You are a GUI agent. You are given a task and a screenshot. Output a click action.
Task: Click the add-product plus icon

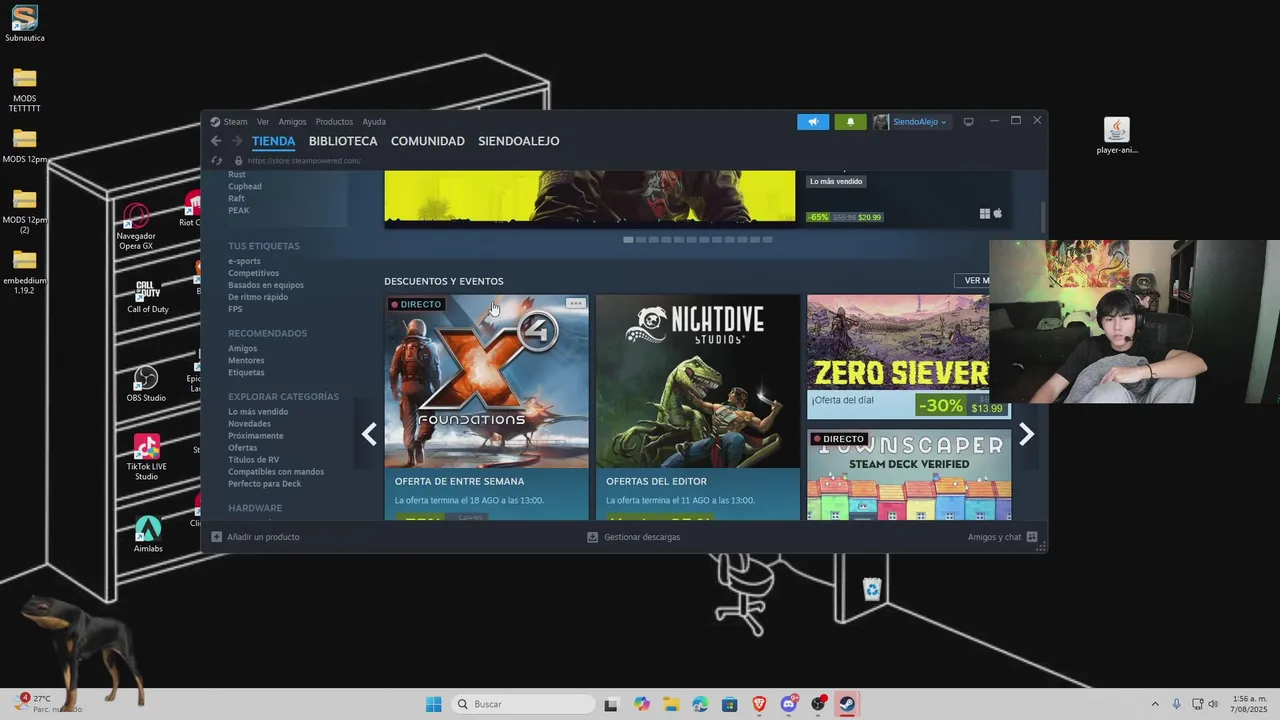coord(216,537)
